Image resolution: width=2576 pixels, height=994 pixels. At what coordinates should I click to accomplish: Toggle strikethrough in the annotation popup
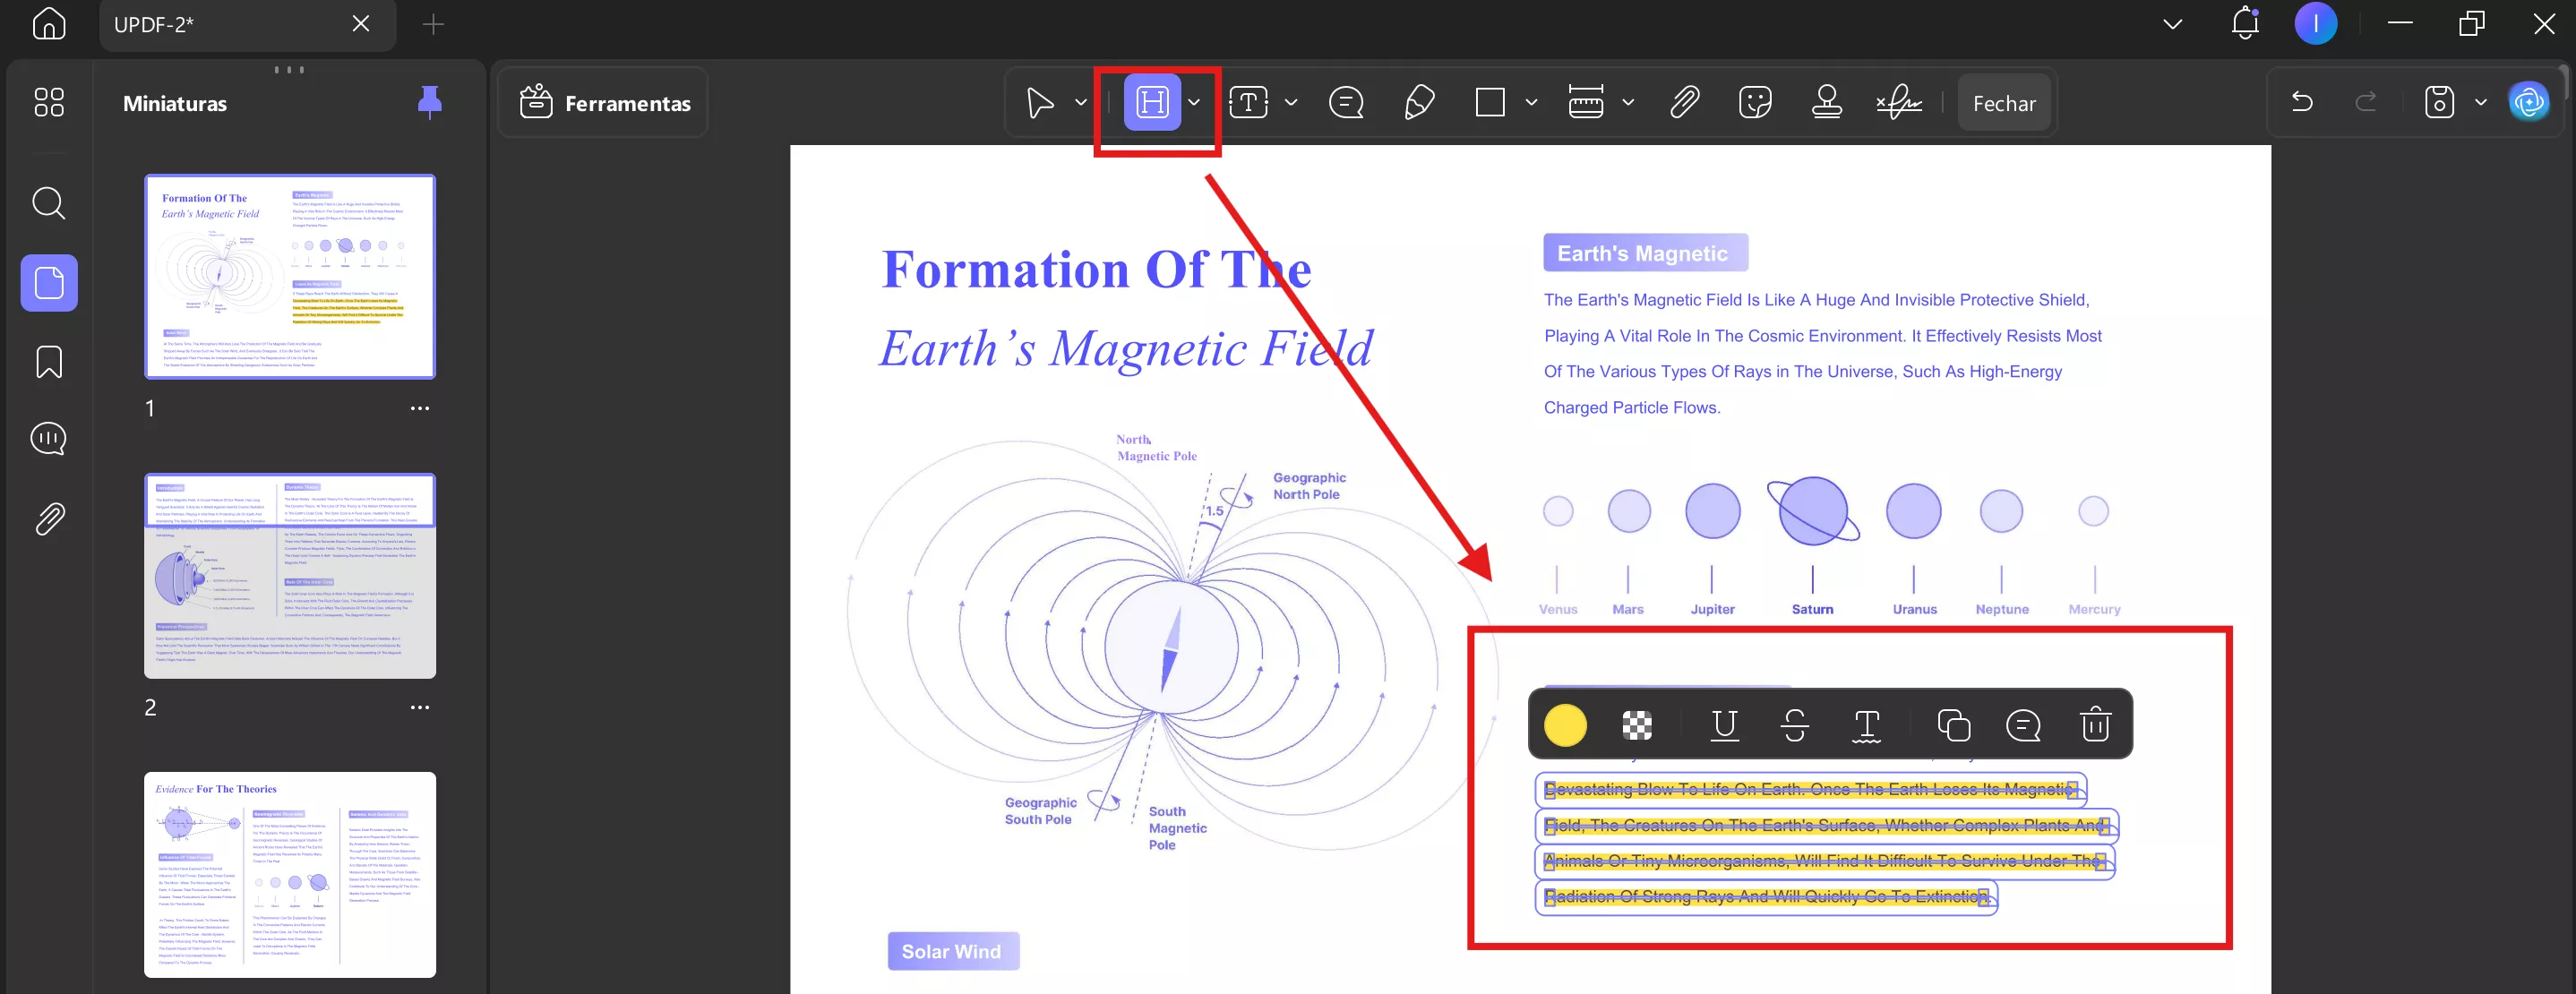[1795, 724]
